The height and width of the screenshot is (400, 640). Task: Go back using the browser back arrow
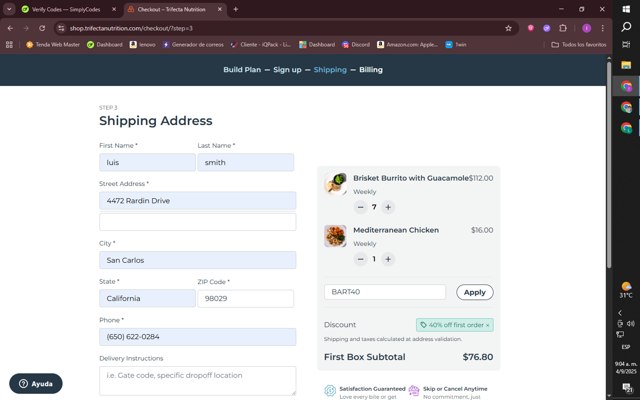tap(10, 28)
